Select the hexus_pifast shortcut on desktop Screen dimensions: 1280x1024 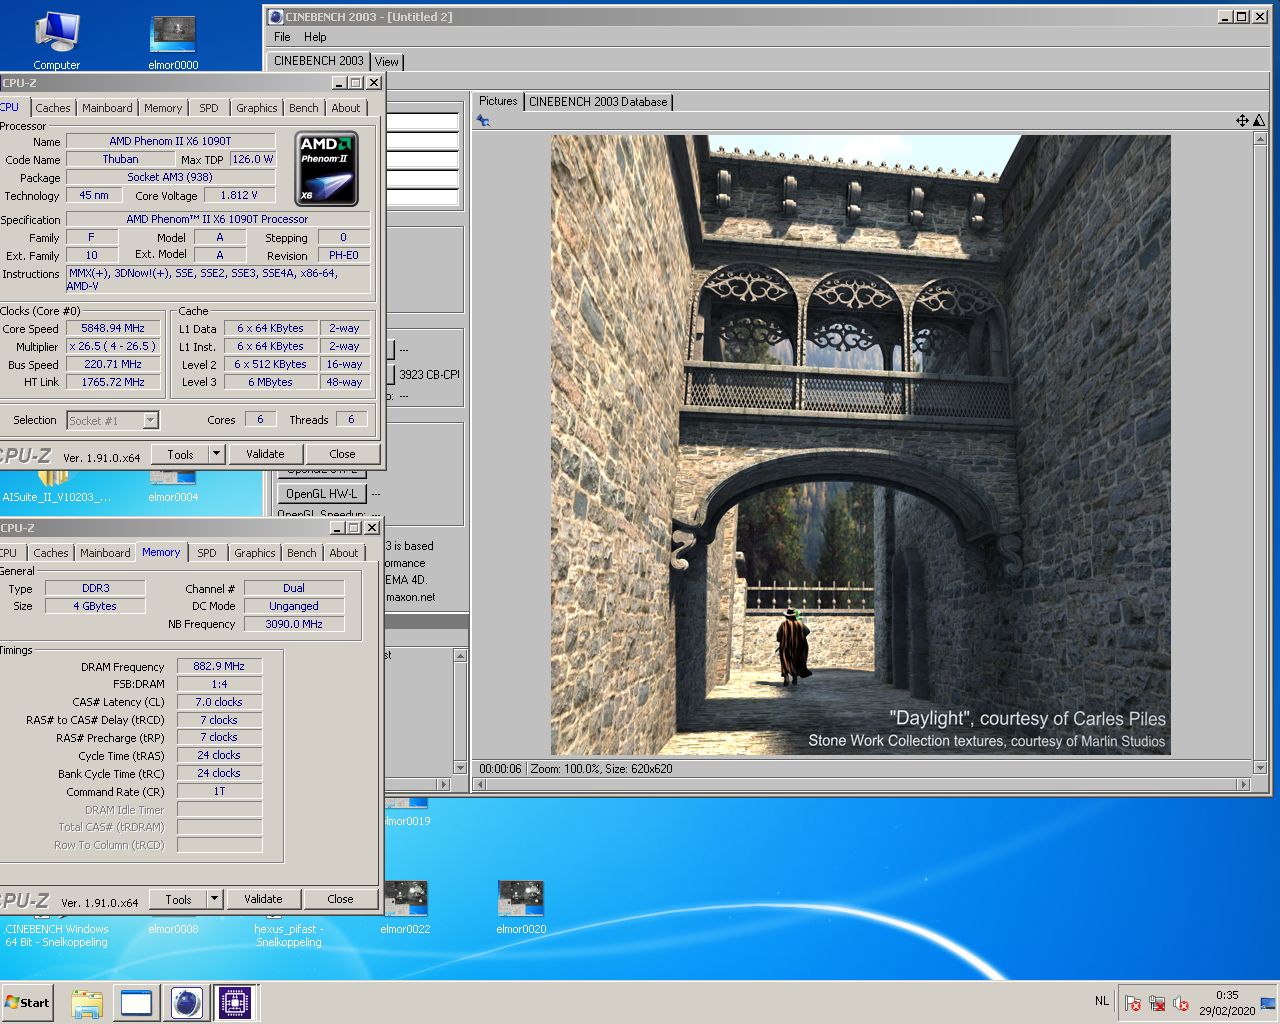coord(289,935)
